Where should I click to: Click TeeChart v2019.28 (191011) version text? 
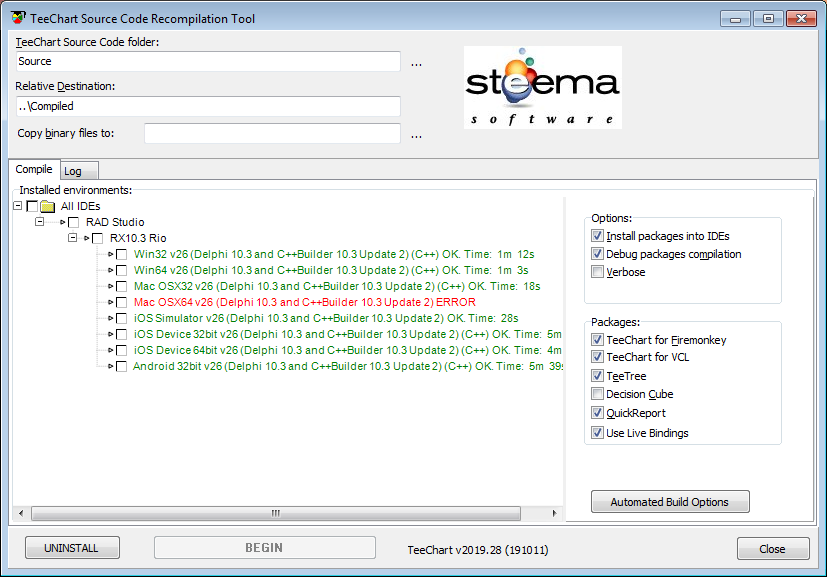click(478, 550)
